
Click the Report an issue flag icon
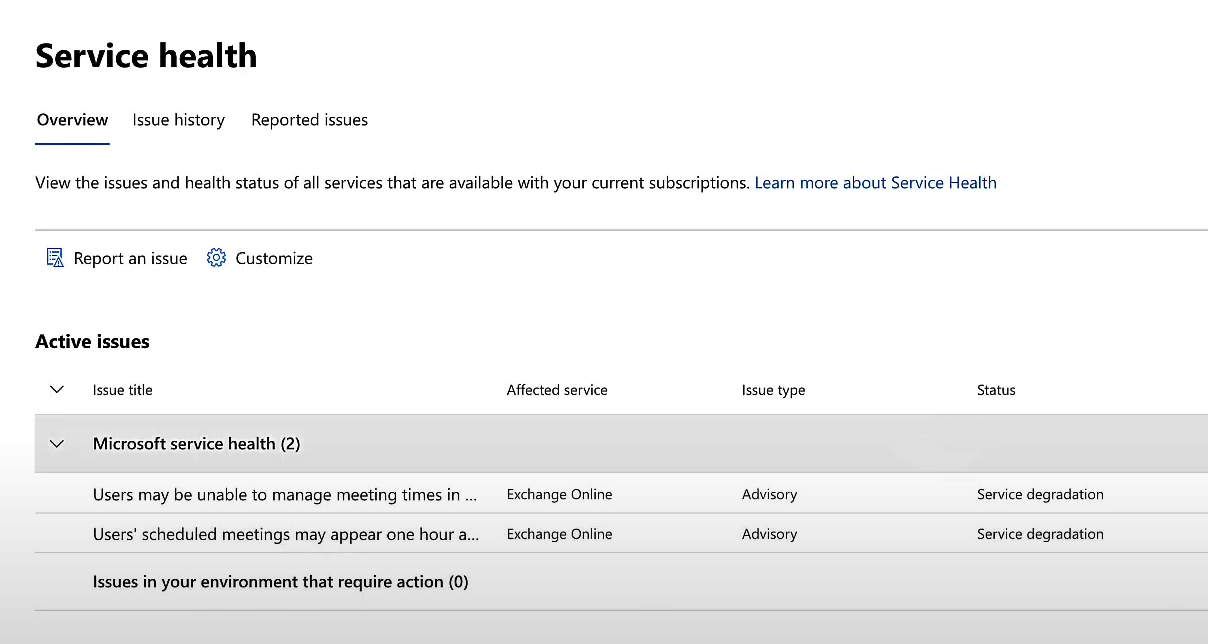pyautogui.click(x=54, y=257)
